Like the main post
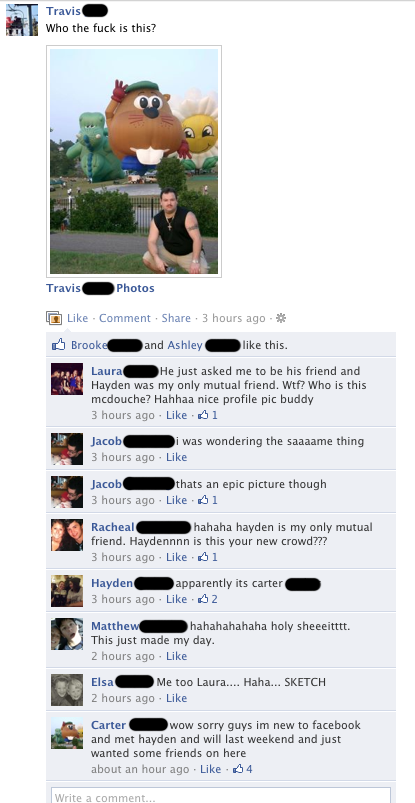 77,318
